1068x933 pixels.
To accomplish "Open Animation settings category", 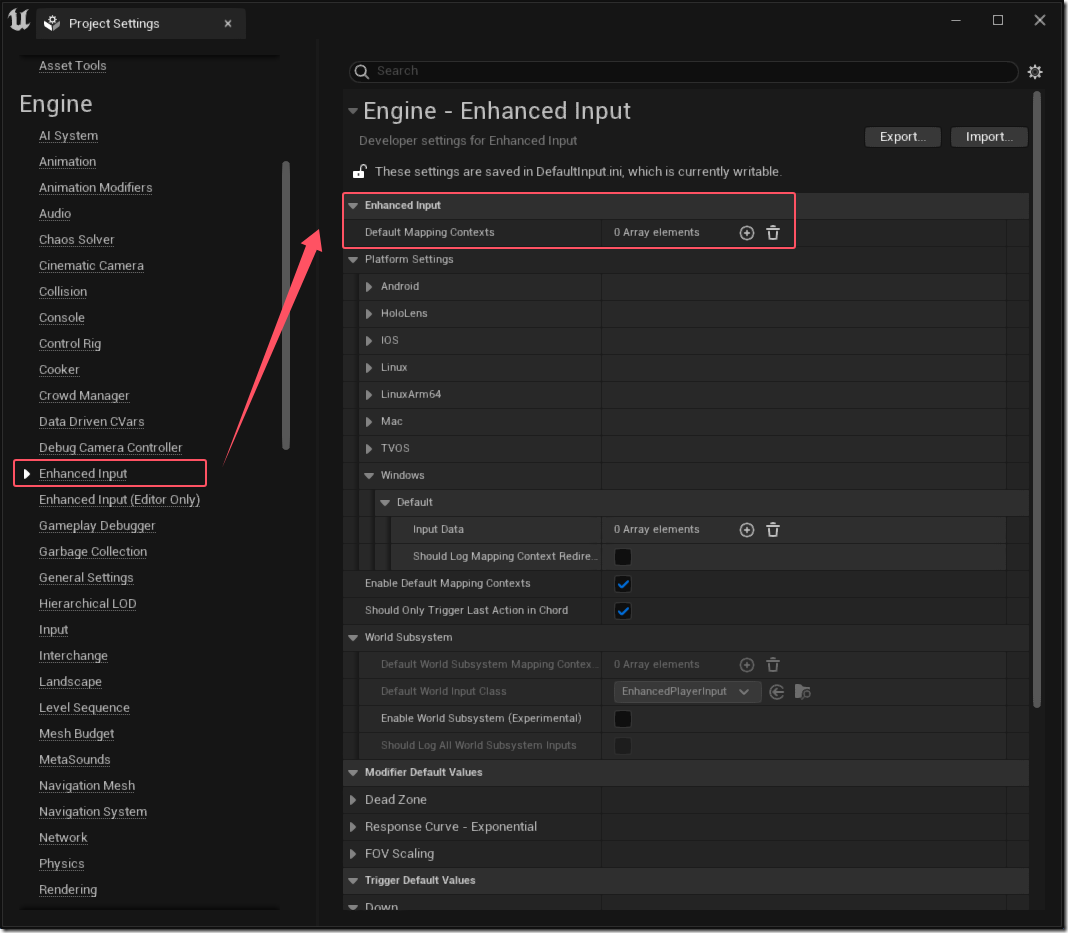I will tap(67, 161).
